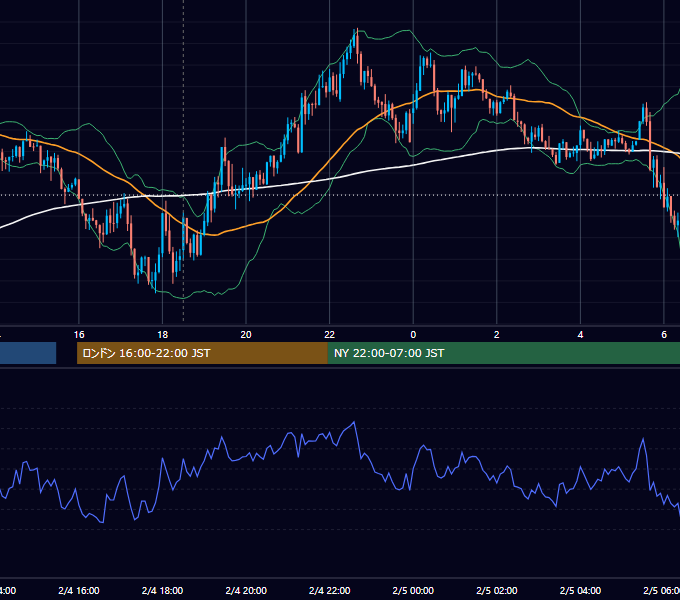Click the 2/5 00:00 label on indicator axis
Screen dimensions: 680x600
click(413, 590)
